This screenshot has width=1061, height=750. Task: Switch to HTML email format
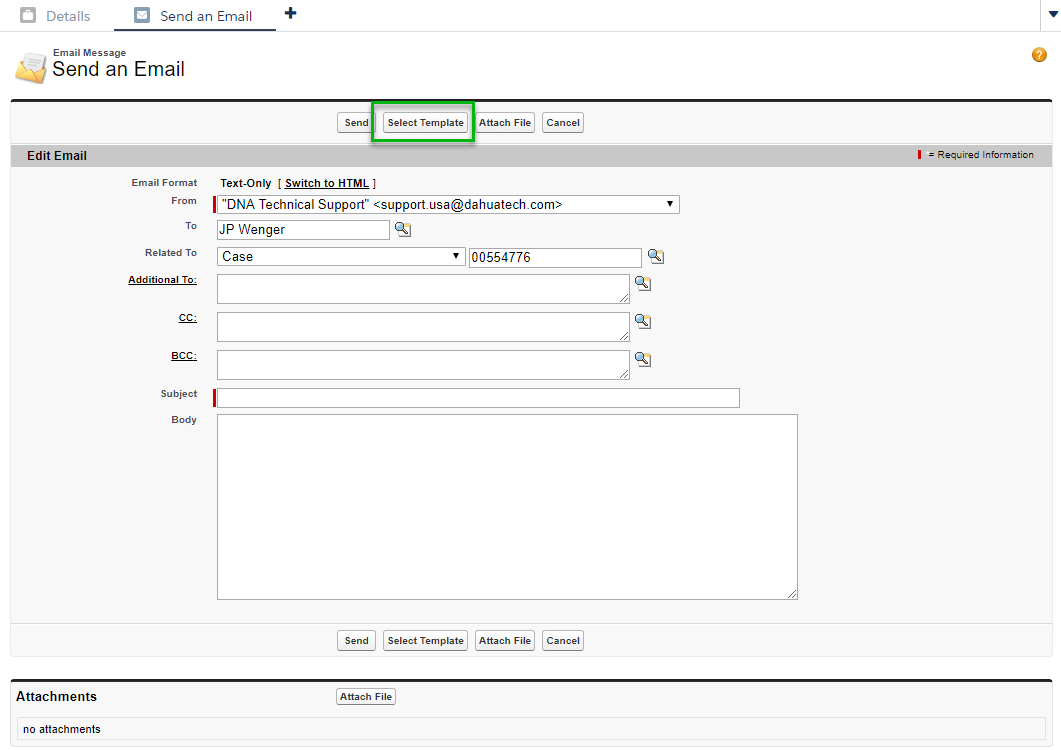pos(327,183)
